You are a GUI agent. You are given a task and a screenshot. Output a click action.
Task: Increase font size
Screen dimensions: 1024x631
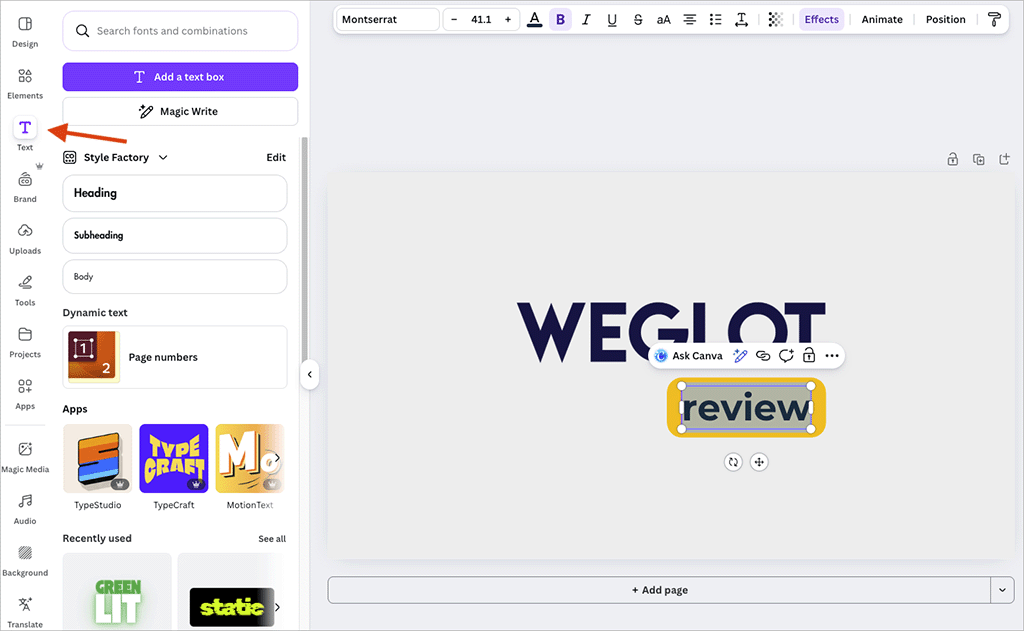[x=507, y=20]
